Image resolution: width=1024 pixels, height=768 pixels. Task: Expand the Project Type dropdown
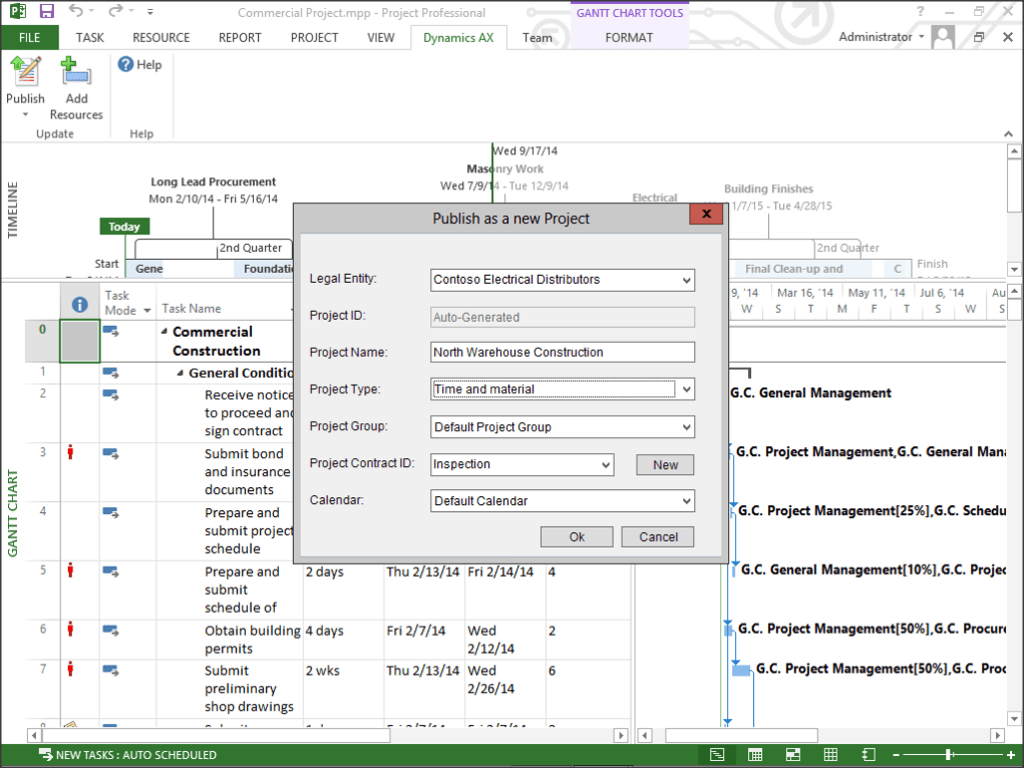[686, 389]
